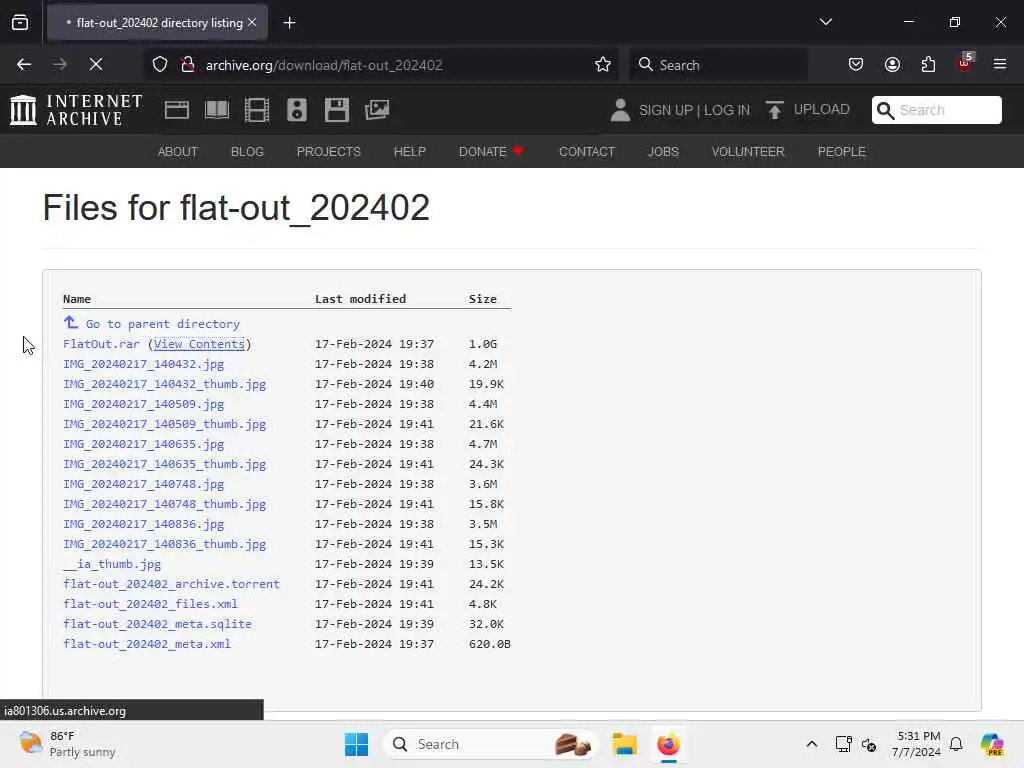The image size is (1024, 768).
Task: Go to Internet Archive home logo
Action: (76, 110)
